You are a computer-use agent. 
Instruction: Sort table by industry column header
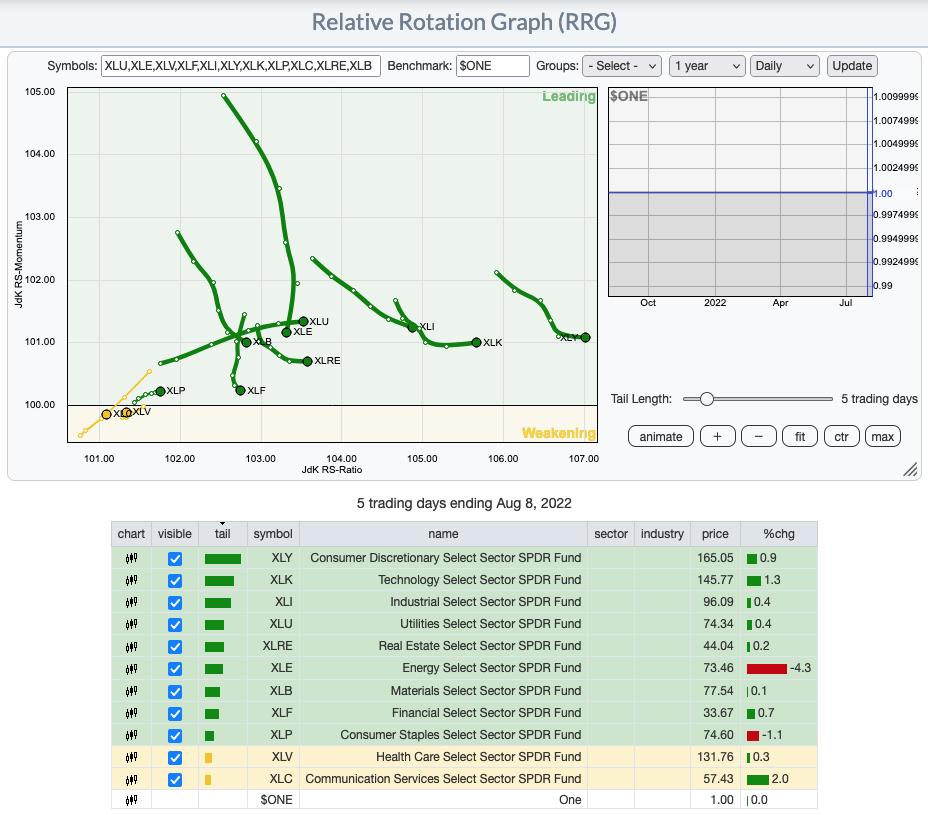click(x=662, y=534)
